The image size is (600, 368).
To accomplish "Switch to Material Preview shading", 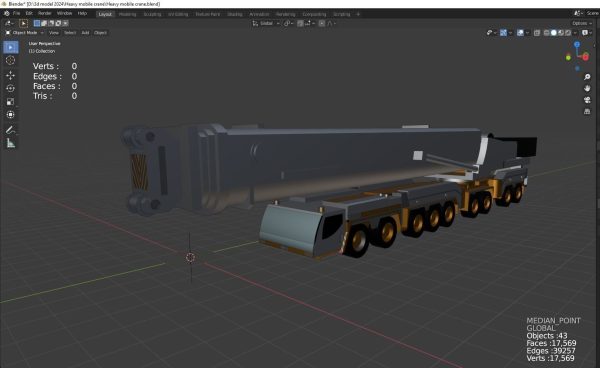I will (561, 33).
